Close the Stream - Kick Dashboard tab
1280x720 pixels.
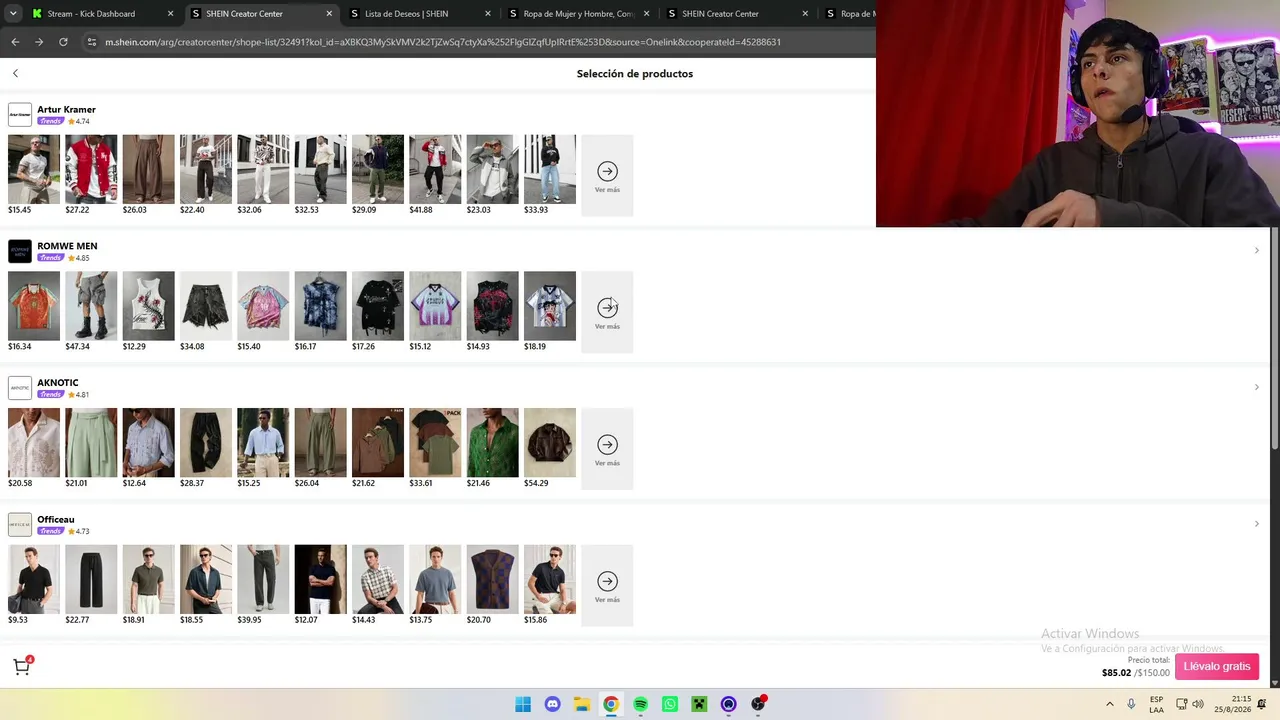(171, 14)
